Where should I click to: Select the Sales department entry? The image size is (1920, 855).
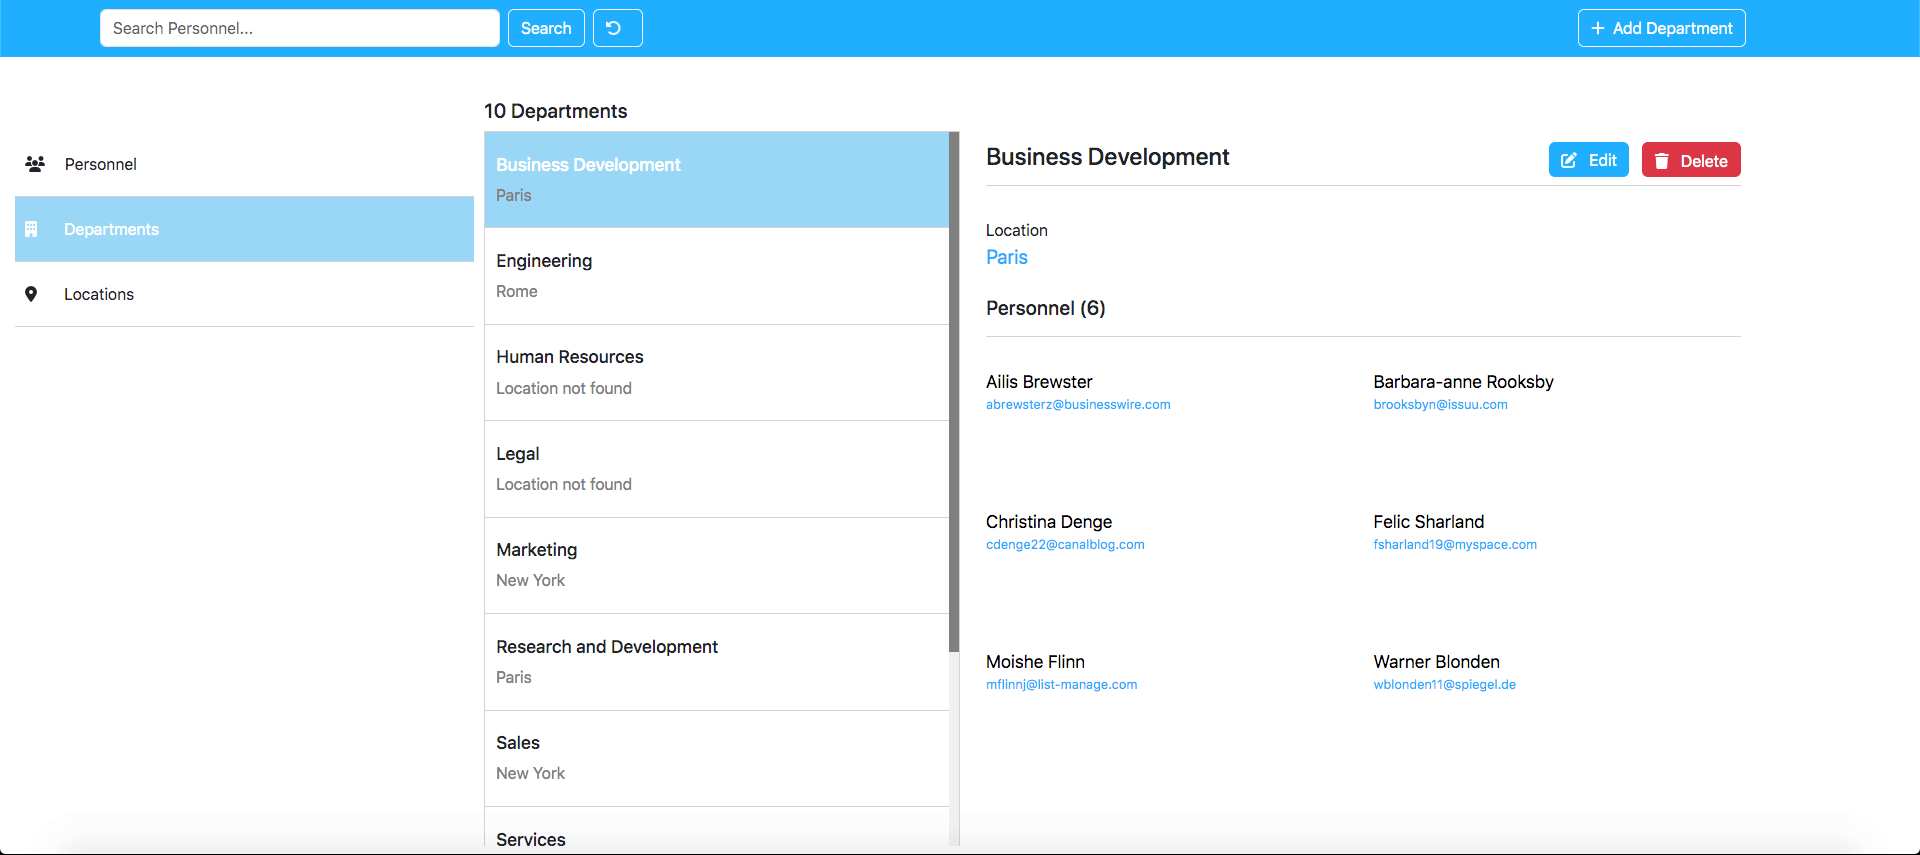pyautogui.click(x=716, y=758)
